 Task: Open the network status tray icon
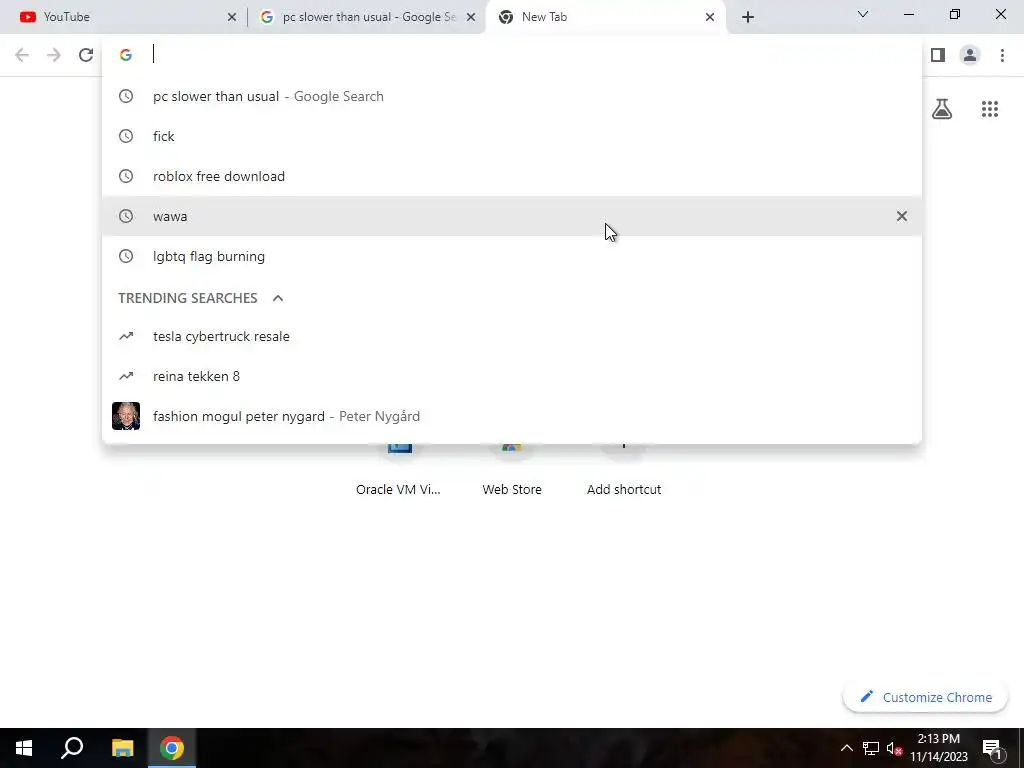871,748
